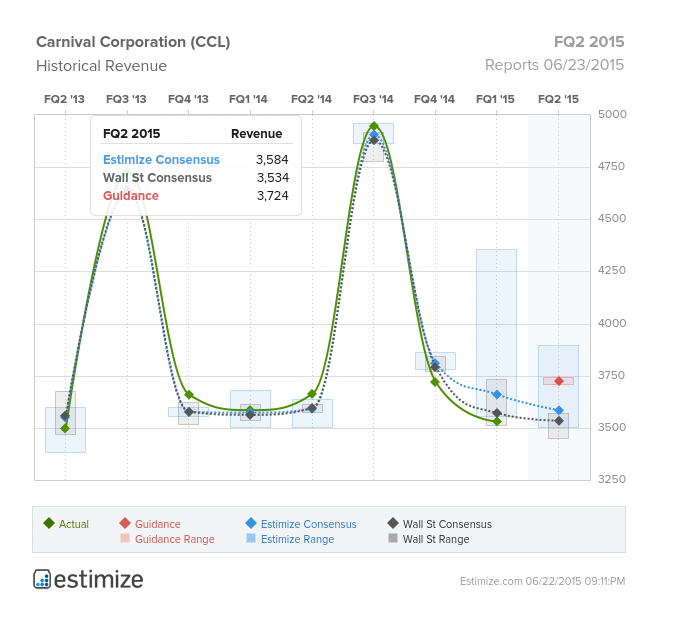This screenshot has height=620, width=675.
Task: Click the Estimize Consensus row in tooltip
Action: 196,159
